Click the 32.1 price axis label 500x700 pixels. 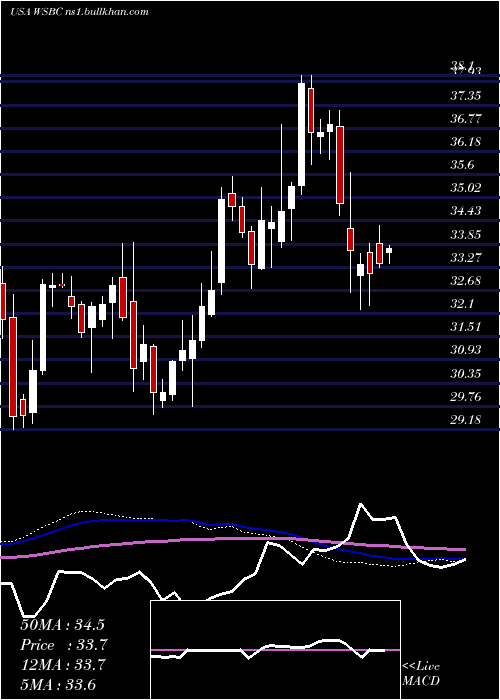(x=462, y=304)
